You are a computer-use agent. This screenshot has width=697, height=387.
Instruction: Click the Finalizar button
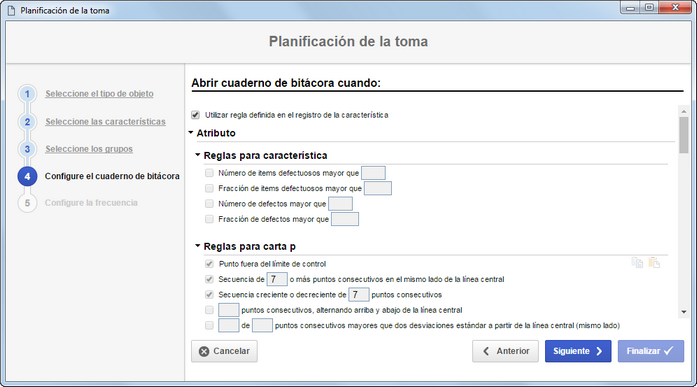point(650,351)
